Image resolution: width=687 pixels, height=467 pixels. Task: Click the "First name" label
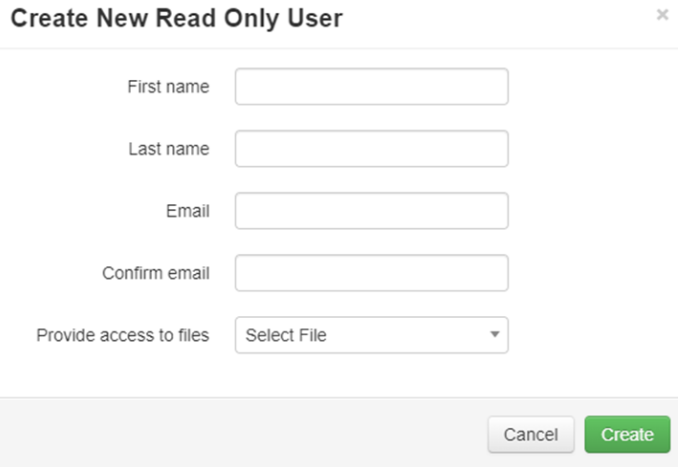[x=168, y=87]
